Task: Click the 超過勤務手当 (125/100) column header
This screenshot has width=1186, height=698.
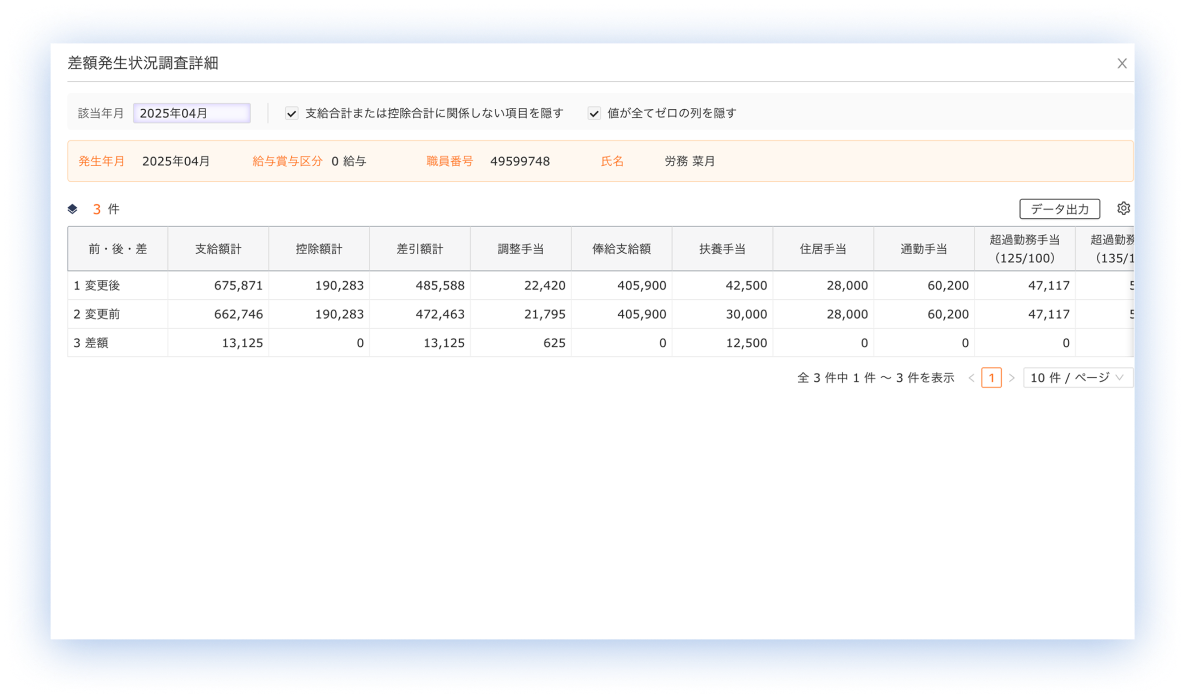Action: 1025,249
